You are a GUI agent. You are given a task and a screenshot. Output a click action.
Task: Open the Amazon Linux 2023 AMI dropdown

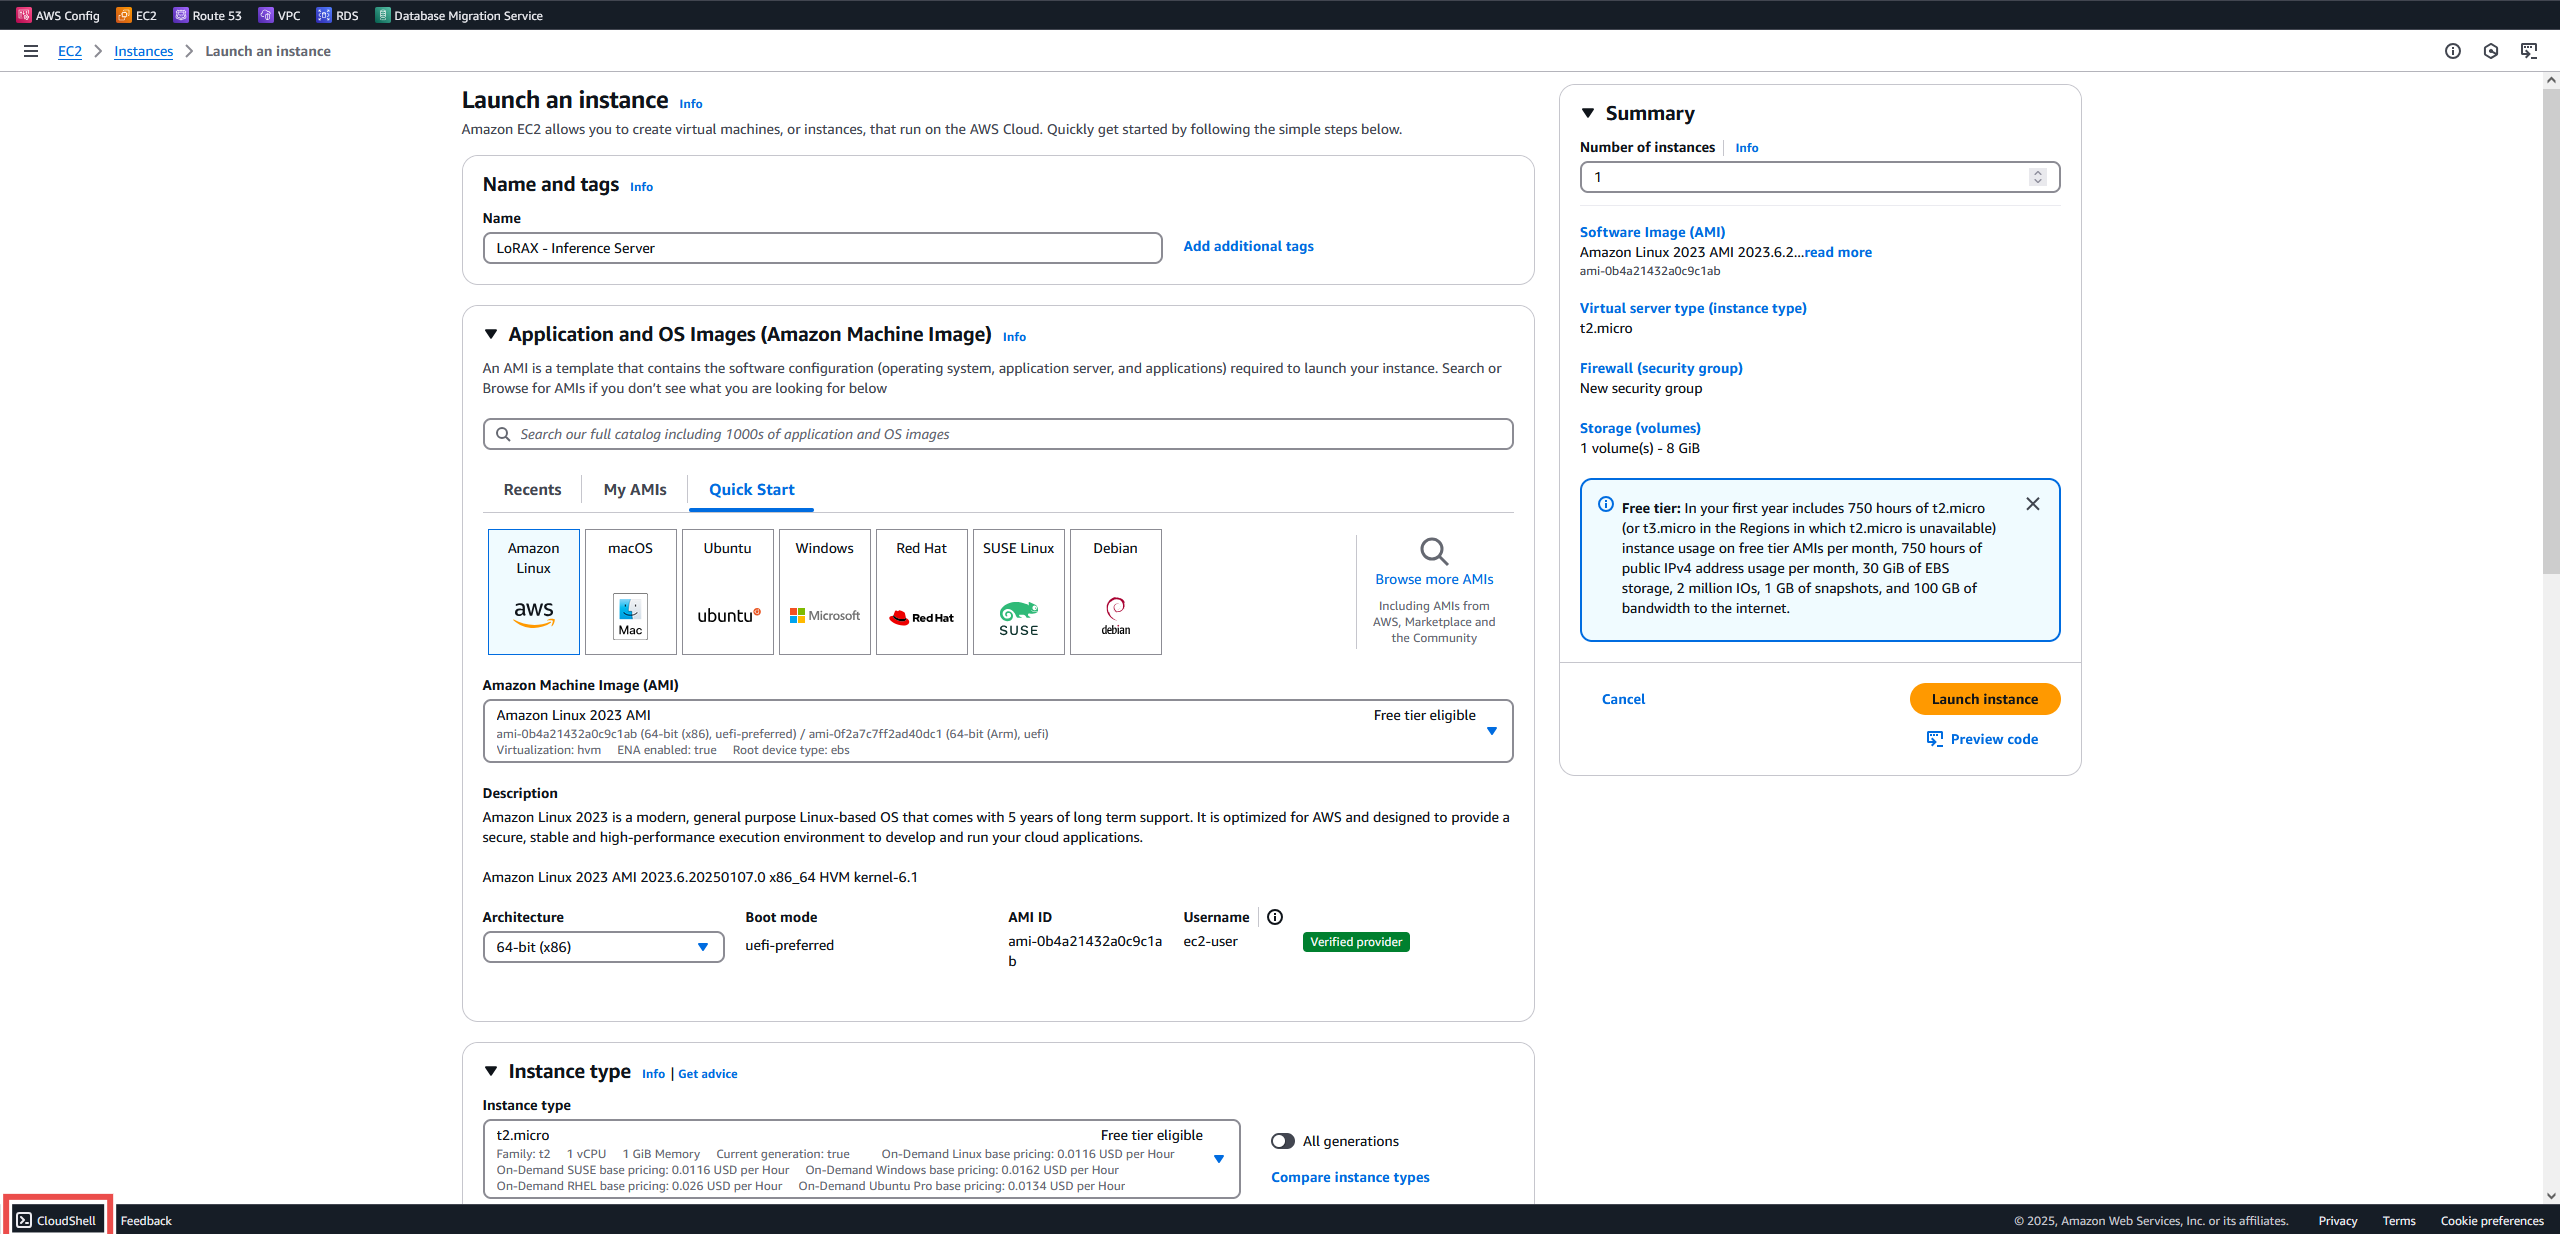pyautogui.click(x=1491, y=731)
